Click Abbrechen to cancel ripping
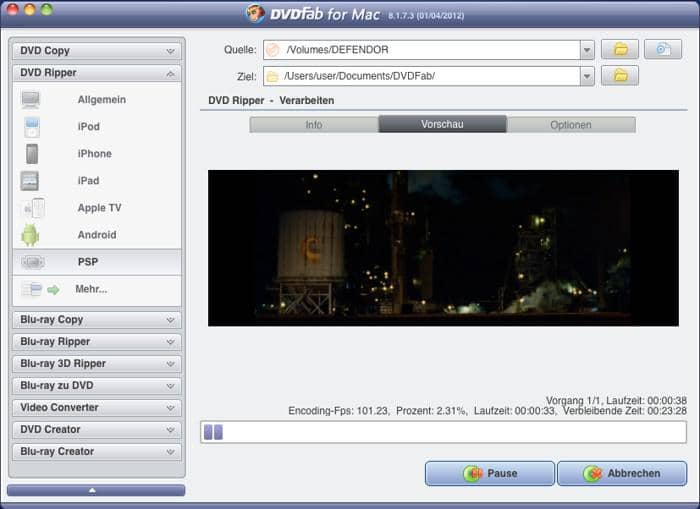The width and height of the screenshot is (700, 509). tap(622, 473)
